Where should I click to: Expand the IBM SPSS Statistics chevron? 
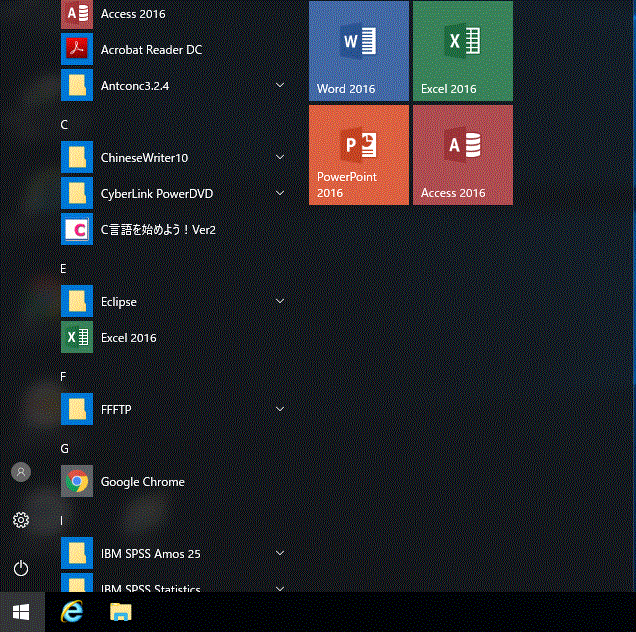(280, 588)
